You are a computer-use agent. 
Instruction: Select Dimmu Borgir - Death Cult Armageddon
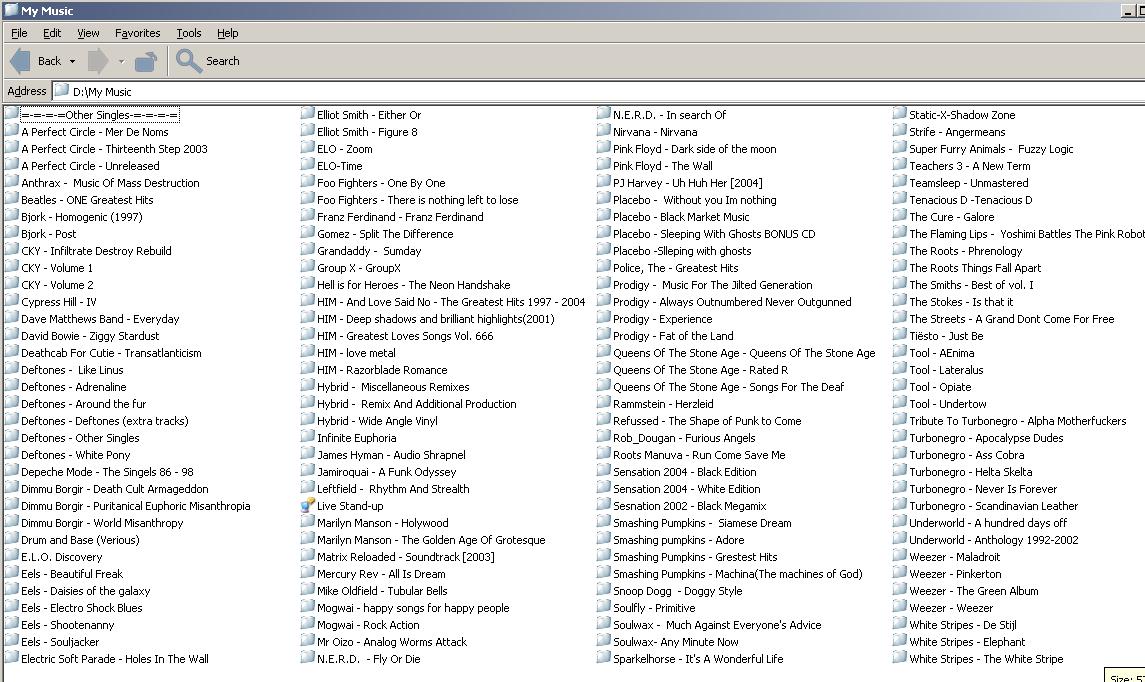115,489
